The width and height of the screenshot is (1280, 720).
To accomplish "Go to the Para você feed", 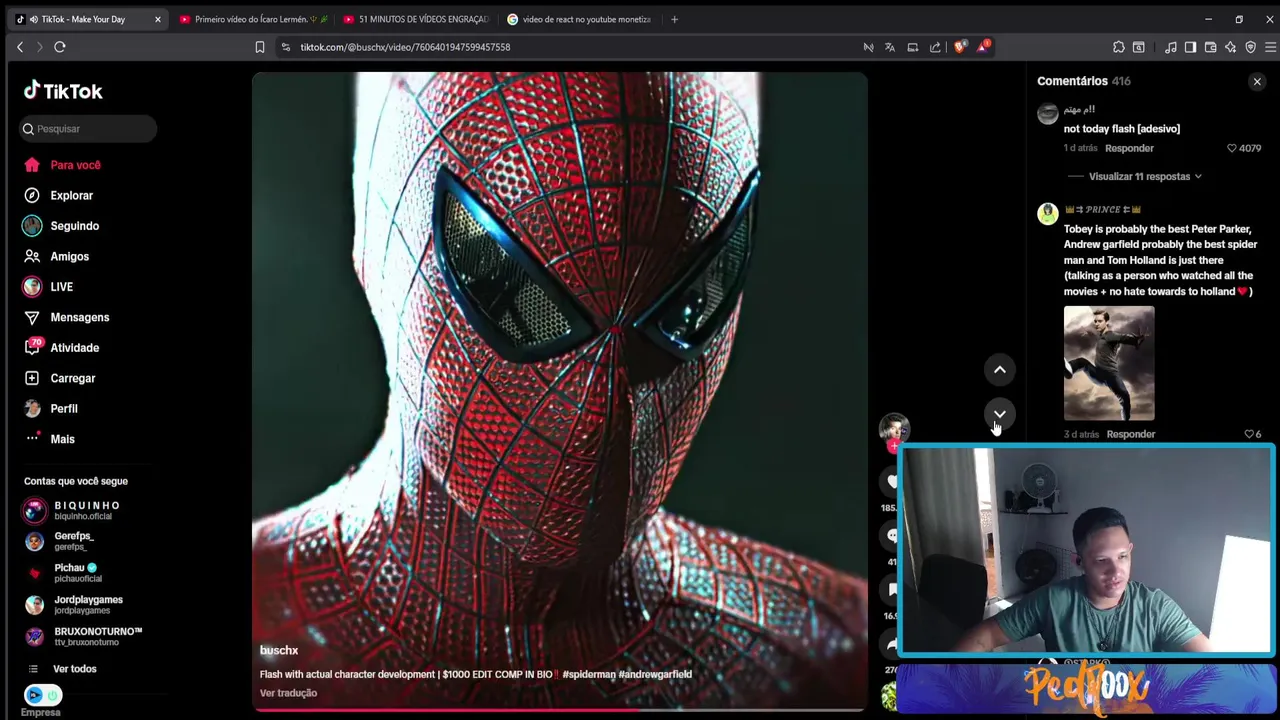I will [x=62, y=165].
